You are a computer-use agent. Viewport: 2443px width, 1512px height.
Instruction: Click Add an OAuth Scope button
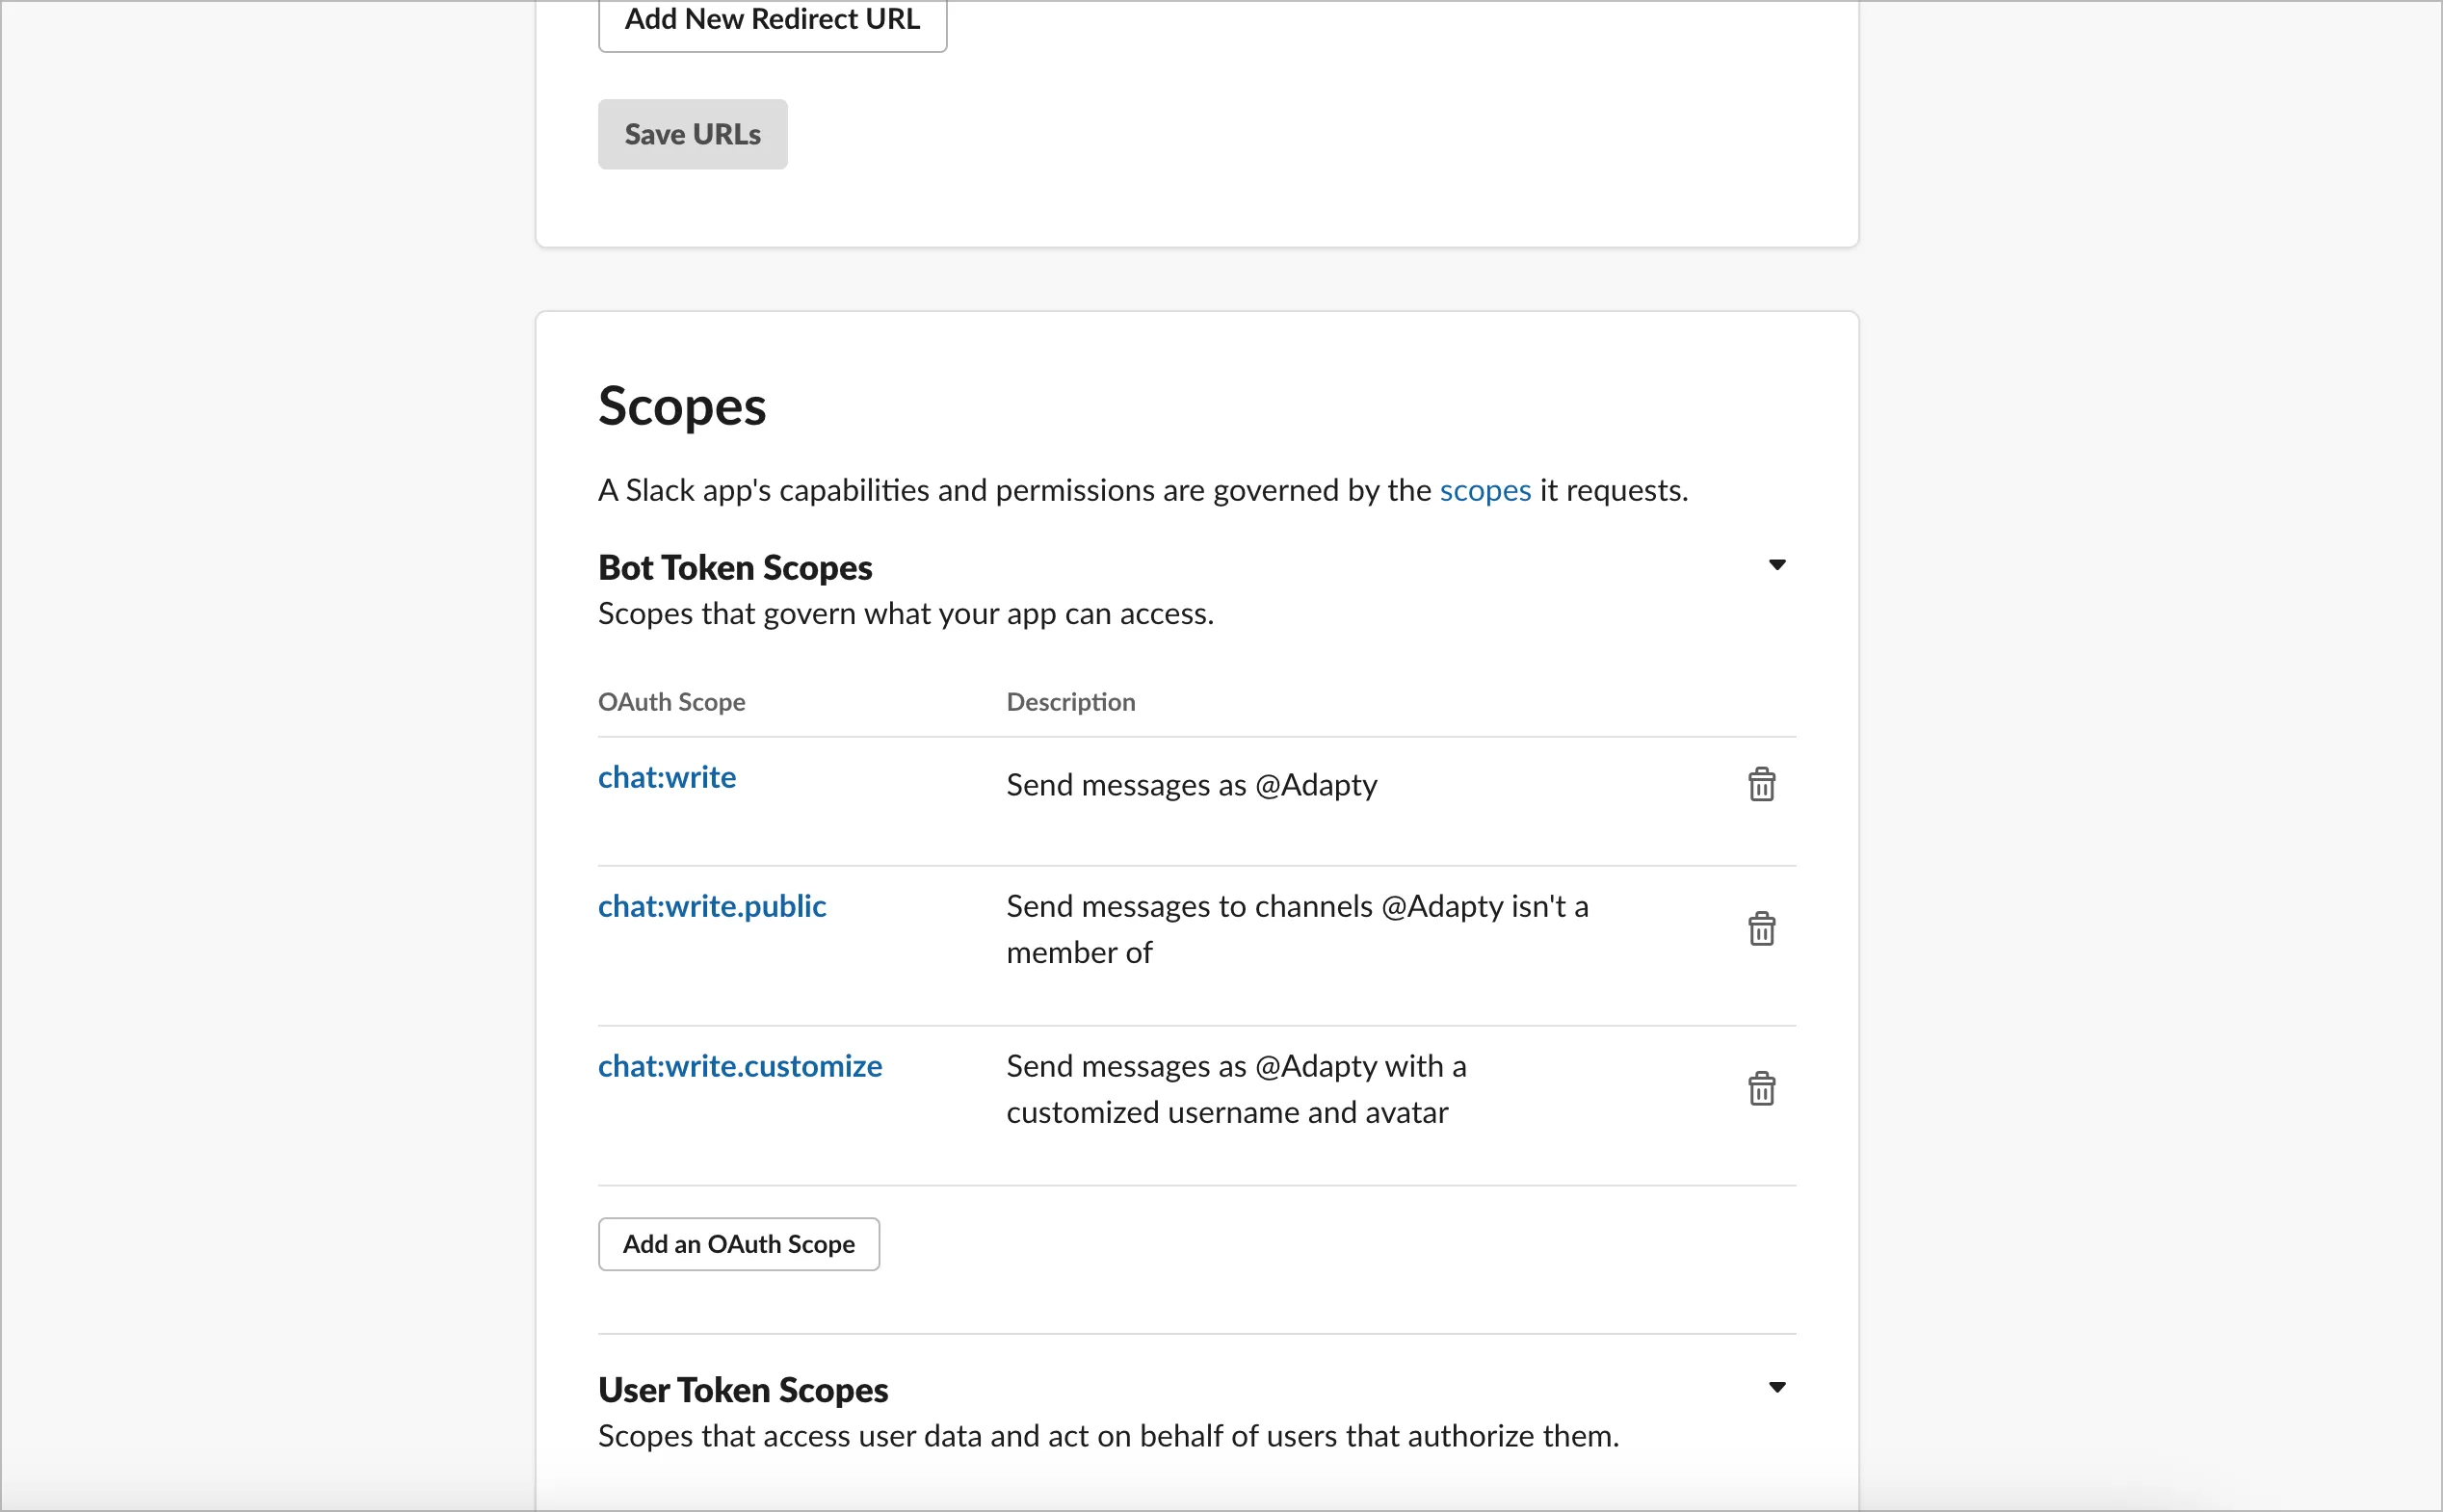coord(738,1244)
